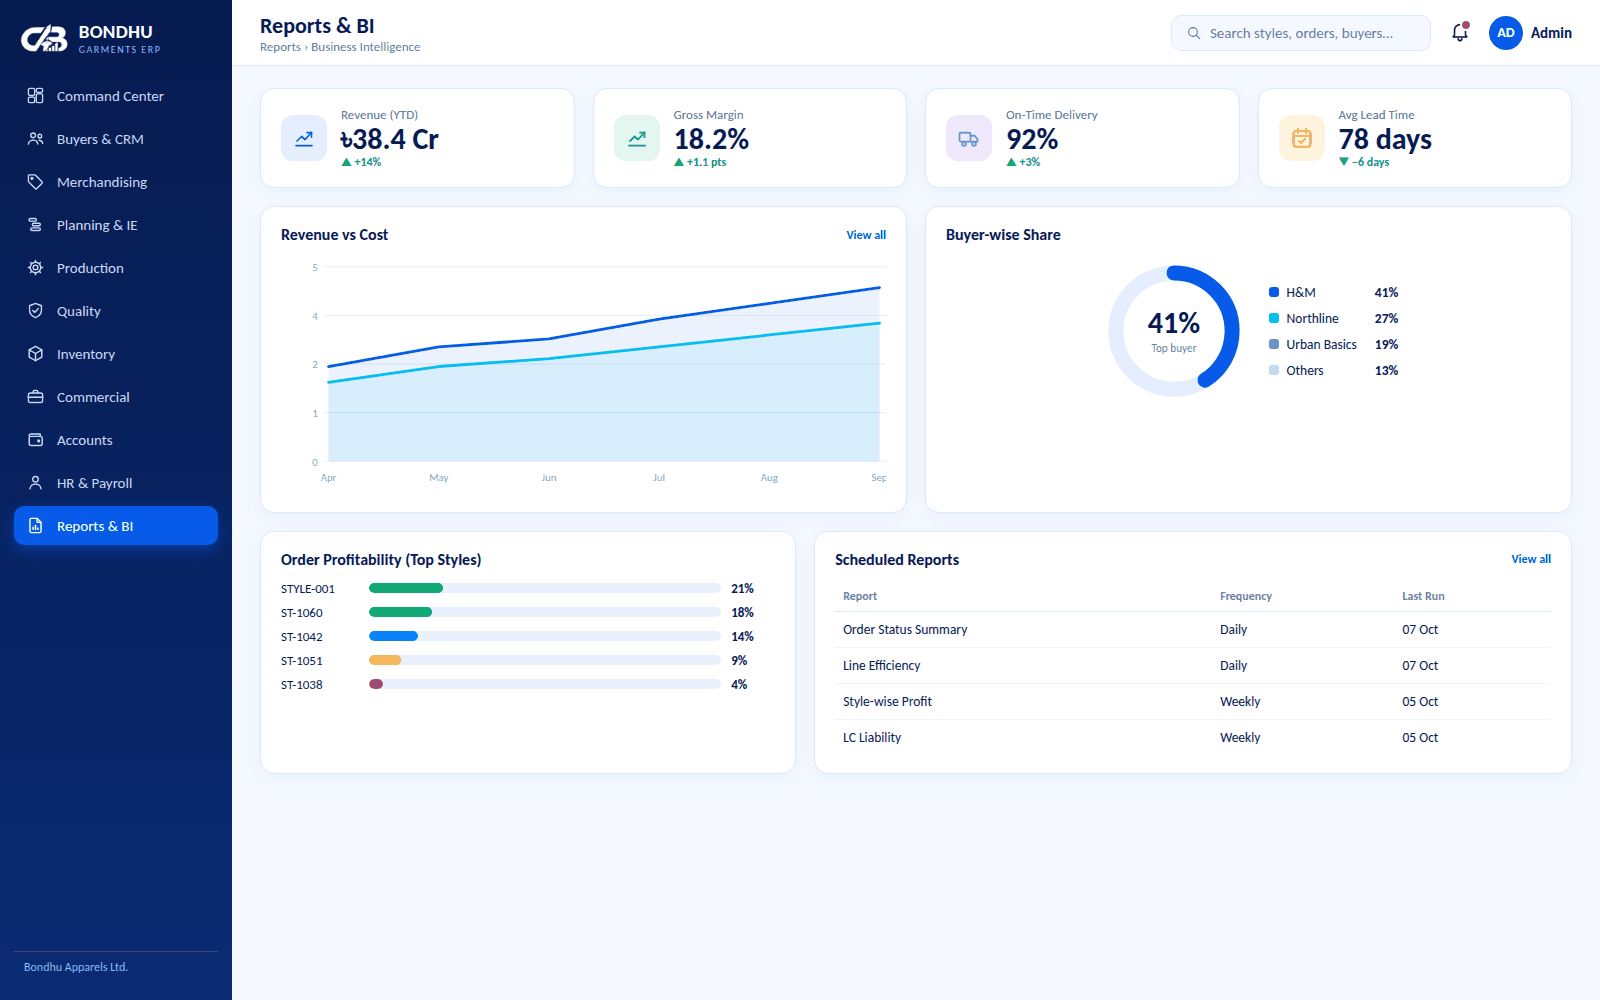This screenshot has width=1600, height=1000.
Task: Open the Style-wise Profit report
Action: tap(1193, 702)
